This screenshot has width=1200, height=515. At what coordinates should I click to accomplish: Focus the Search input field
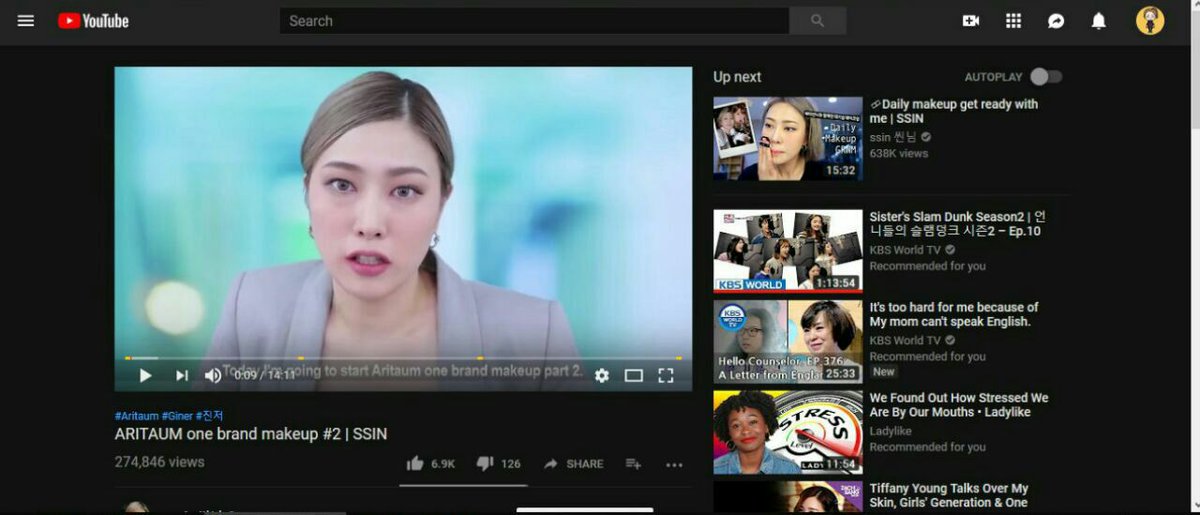(534, 21)
